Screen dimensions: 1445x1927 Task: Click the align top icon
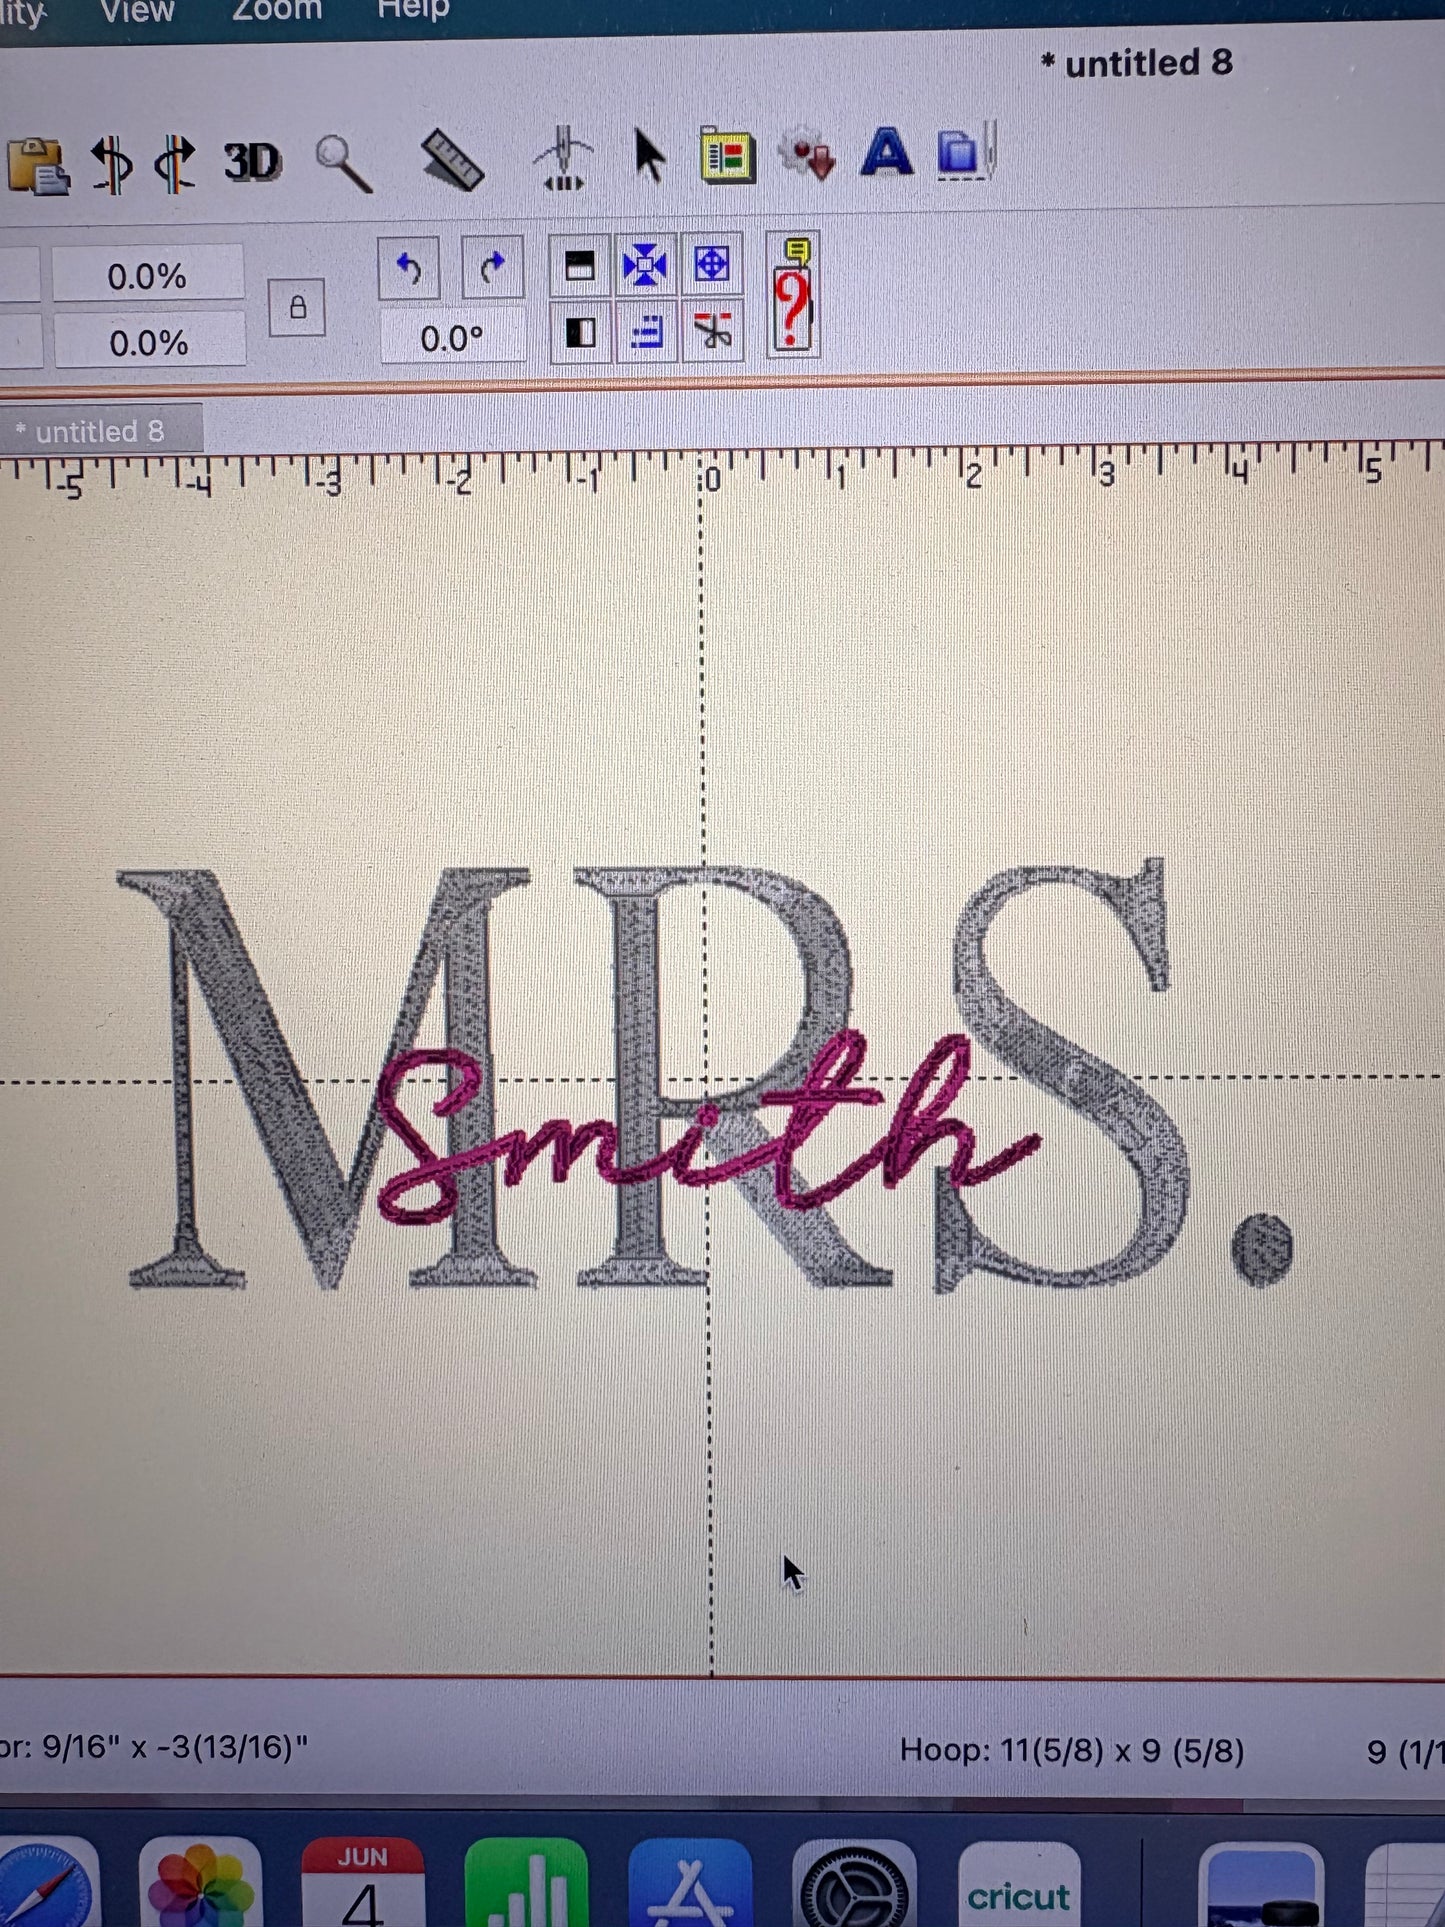coord(580,266)
